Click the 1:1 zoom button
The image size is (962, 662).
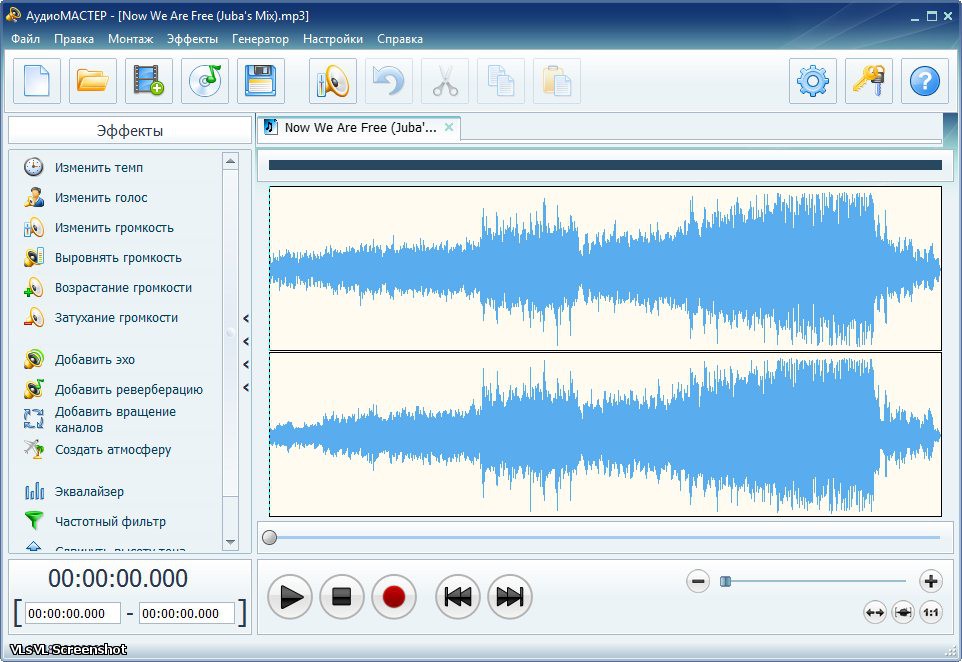coord(931,612)
